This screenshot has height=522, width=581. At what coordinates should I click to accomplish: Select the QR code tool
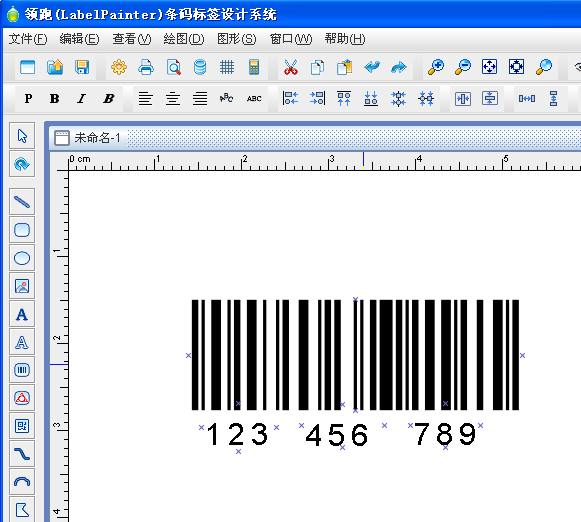(x=22, y=426)
